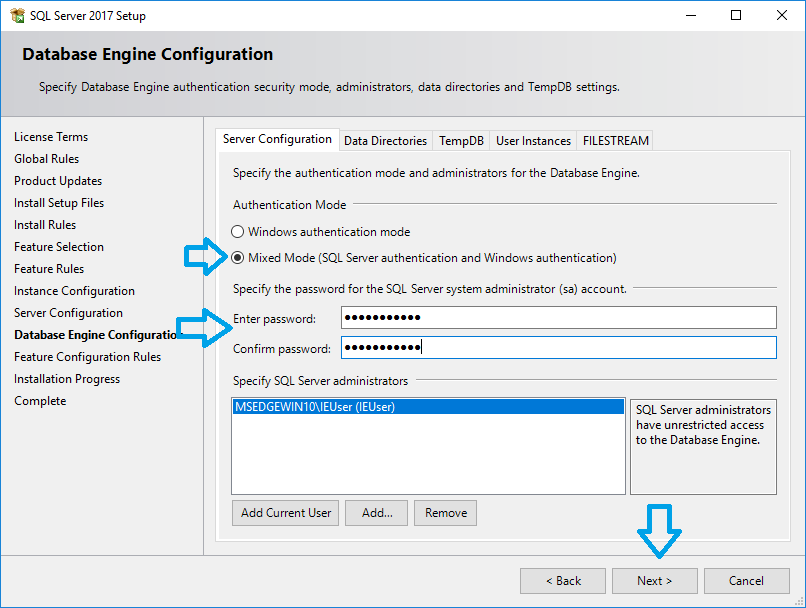Click the SQL Server Setup title bar icon
806x608 pixels.
(x=16, y=16)
